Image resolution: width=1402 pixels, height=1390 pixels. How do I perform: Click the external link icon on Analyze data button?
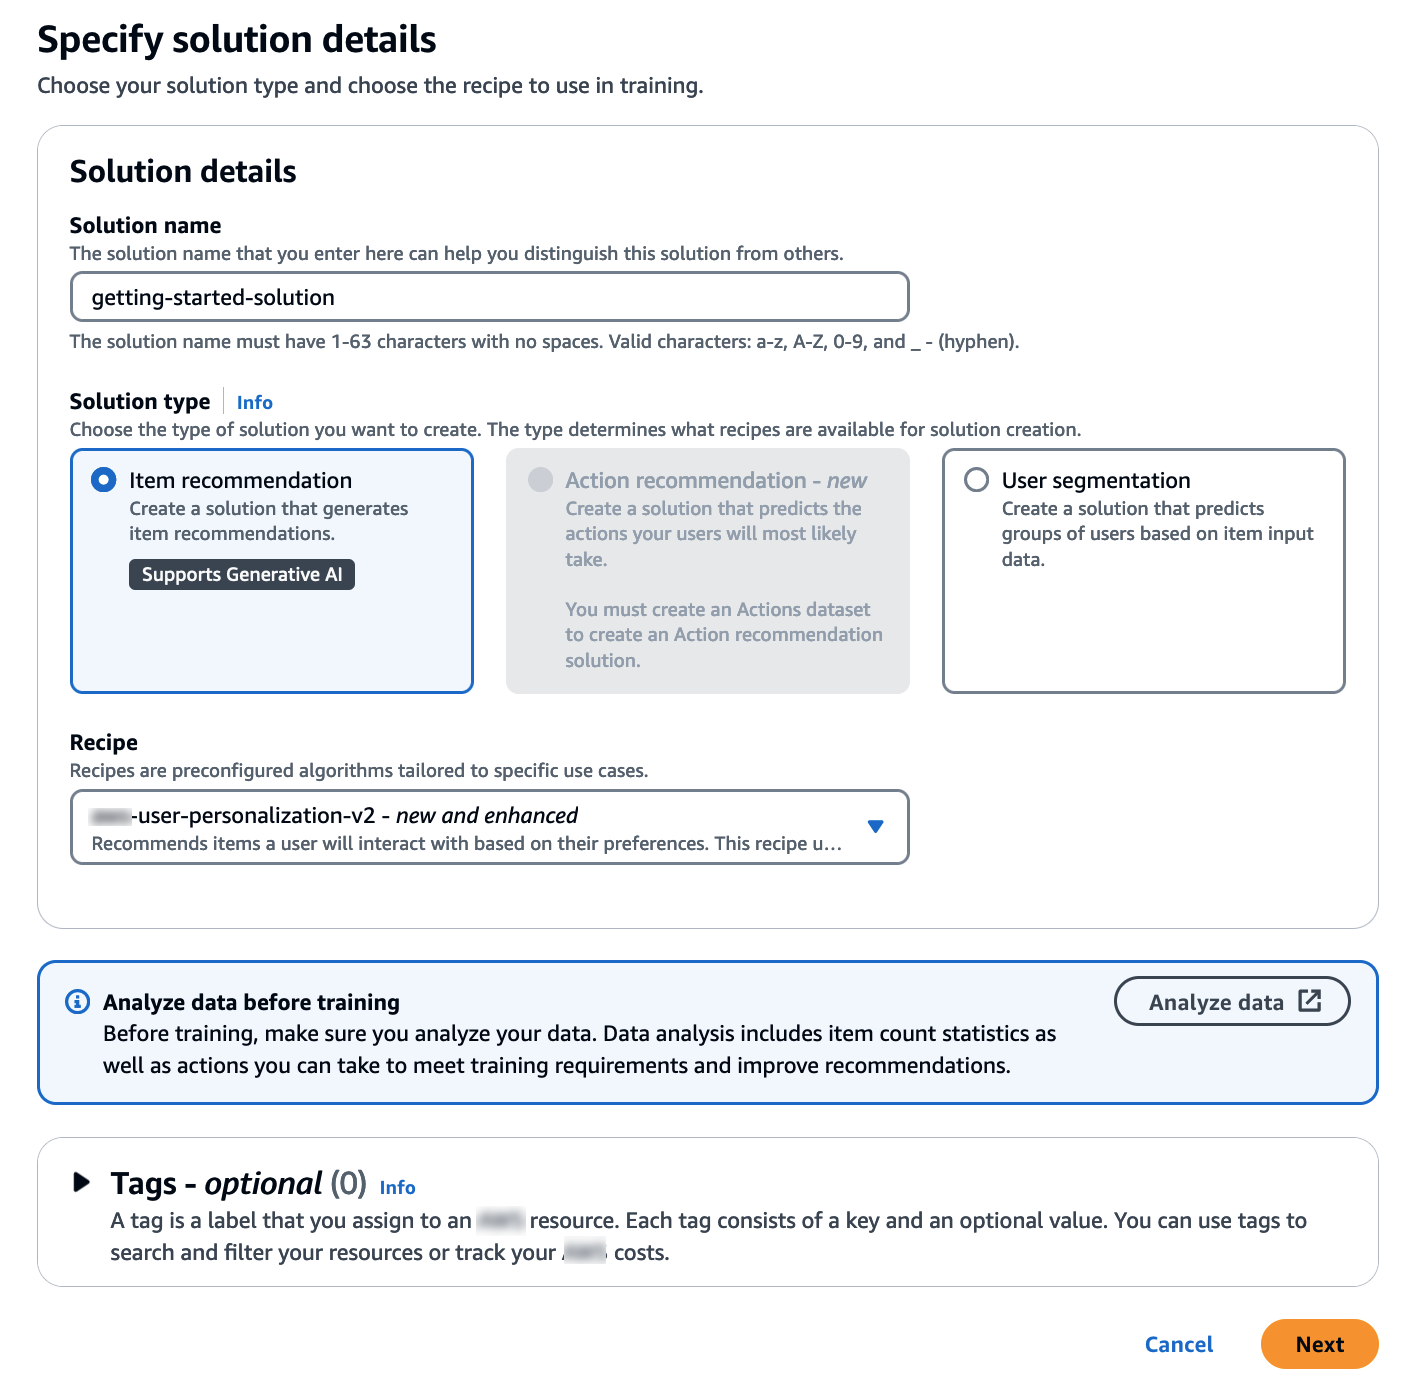click(1311, 1001)
